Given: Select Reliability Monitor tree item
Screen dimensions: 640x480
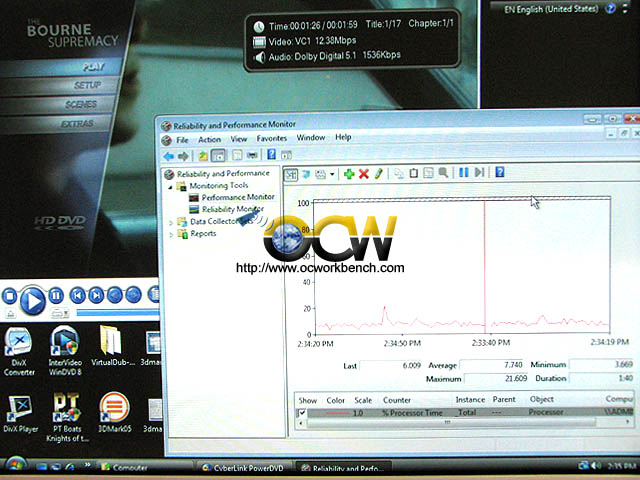Looking at the screenshot, I should pos(233,209).
